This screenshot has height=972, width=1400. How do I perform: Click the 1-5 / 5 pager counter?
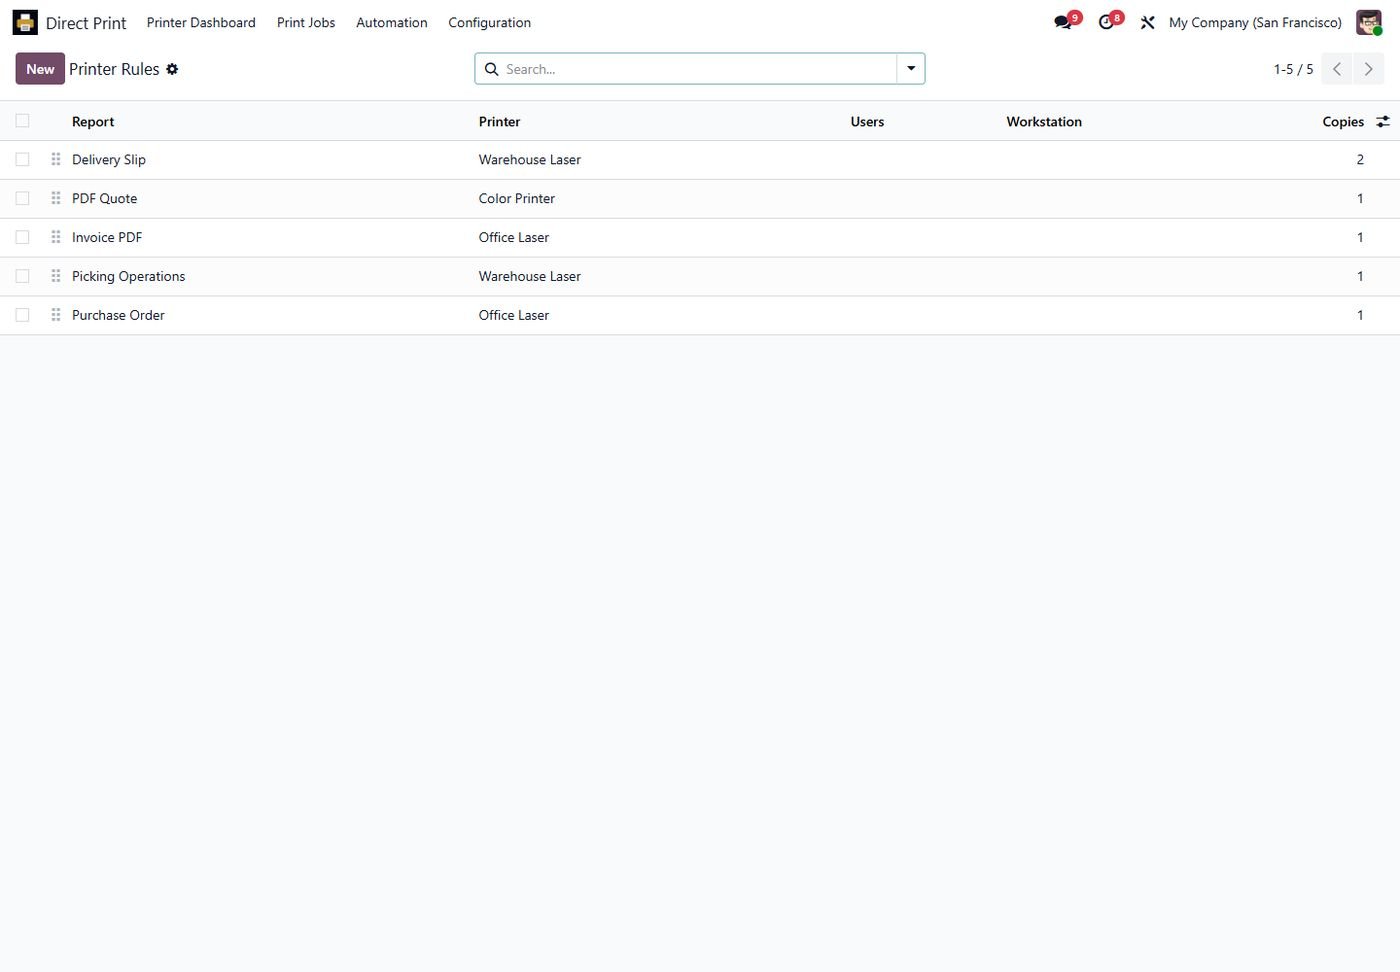coord(1293,69)
